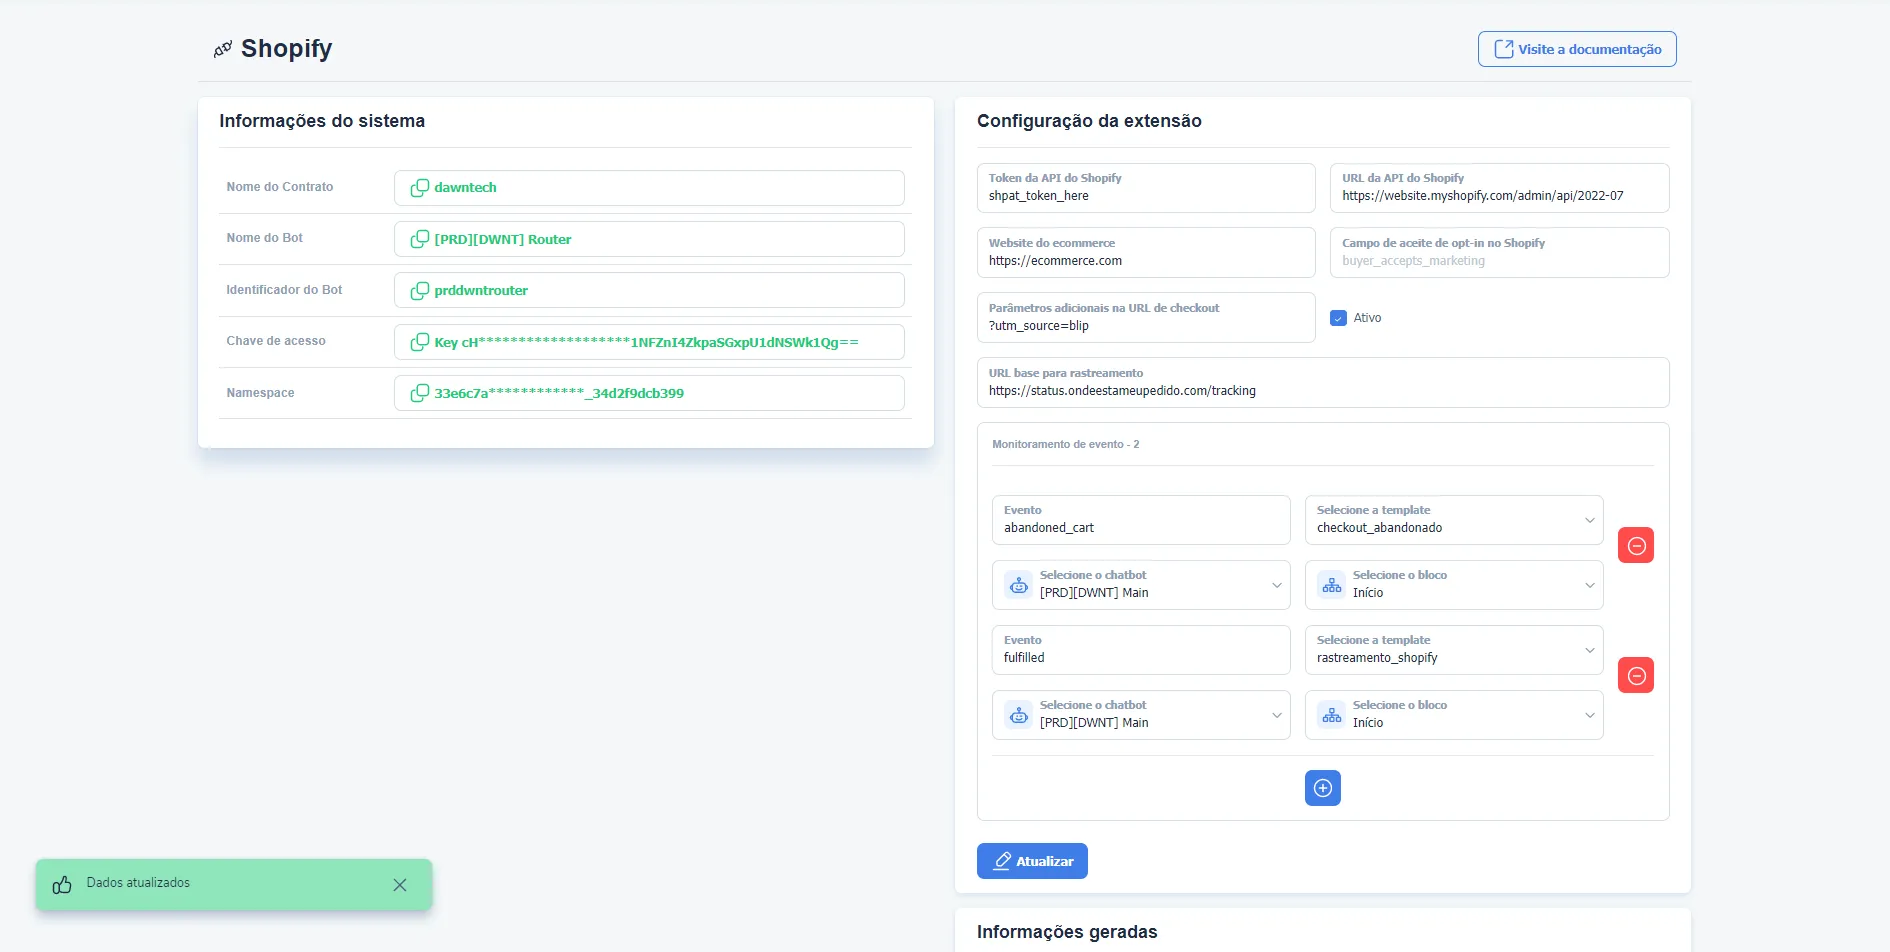Open bloco dropdown for abandoned_cart event

1454,585
